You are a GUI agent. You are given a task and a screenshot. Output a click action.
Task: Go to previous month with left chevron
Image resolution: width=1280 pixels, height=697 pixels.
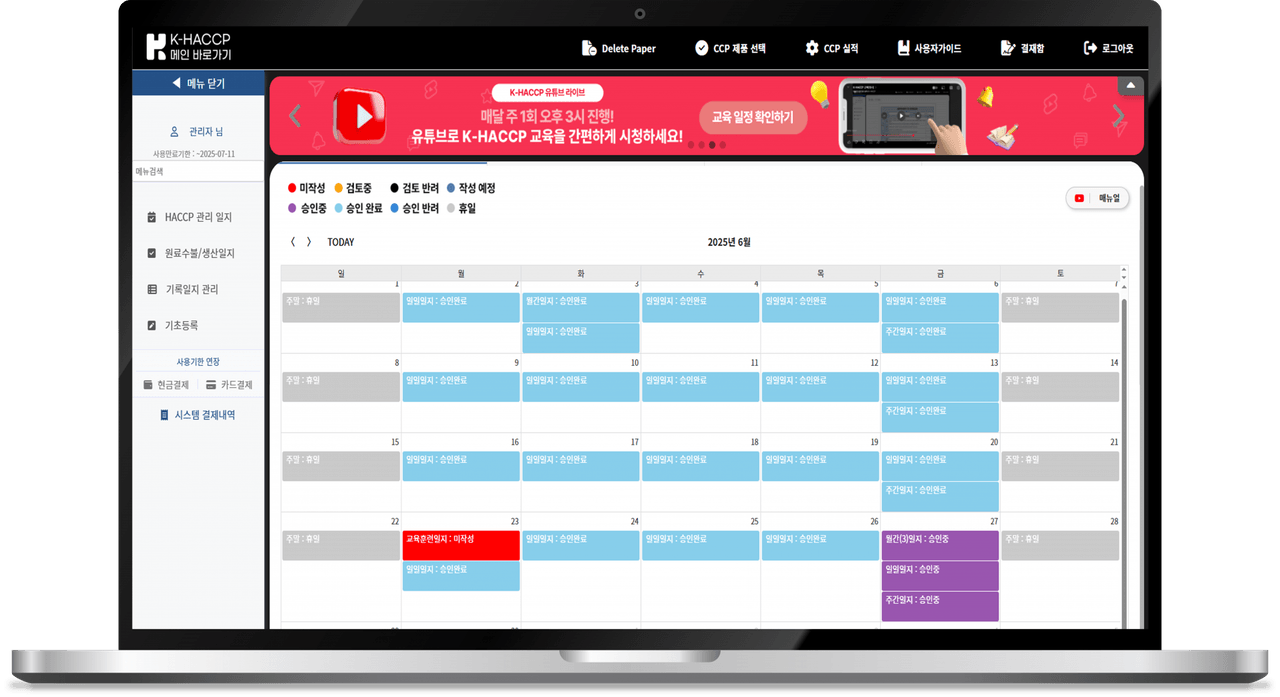pos(293,242)
